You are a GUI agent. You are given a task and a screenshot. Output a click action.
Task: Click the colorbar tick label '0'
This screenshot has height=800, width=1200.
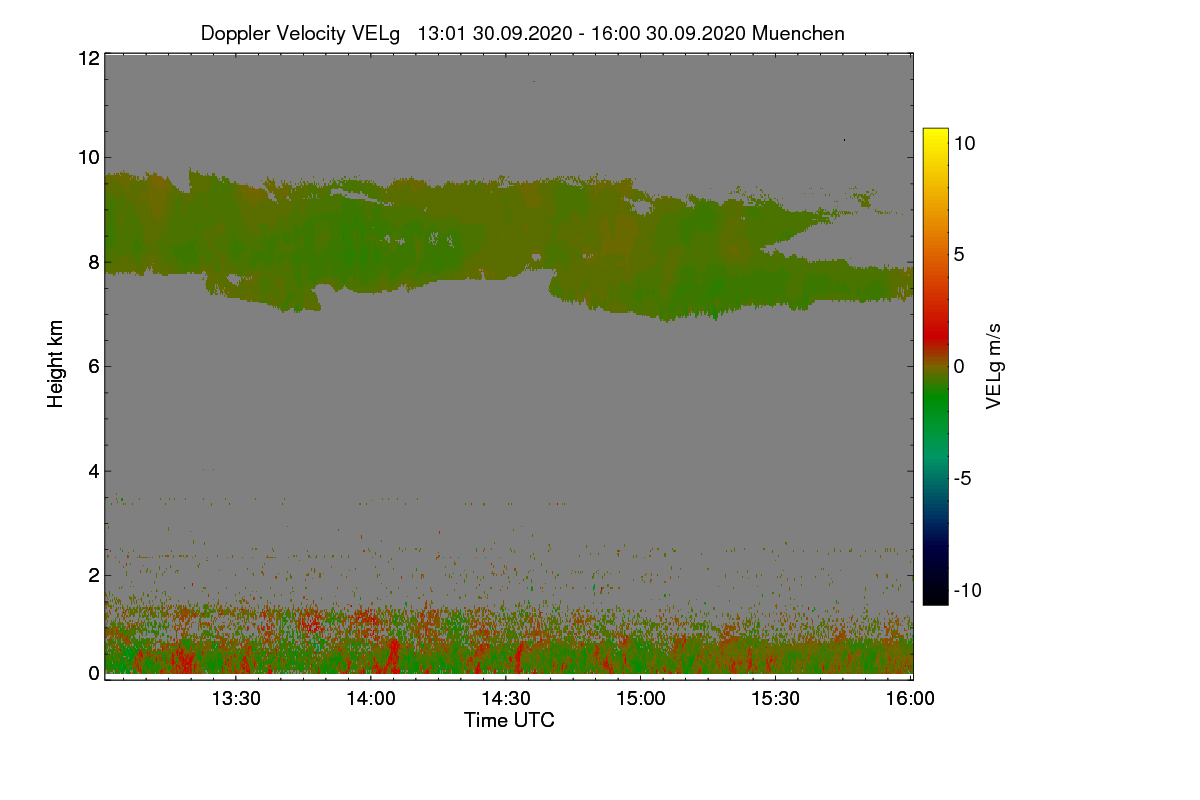coord(959,366)
